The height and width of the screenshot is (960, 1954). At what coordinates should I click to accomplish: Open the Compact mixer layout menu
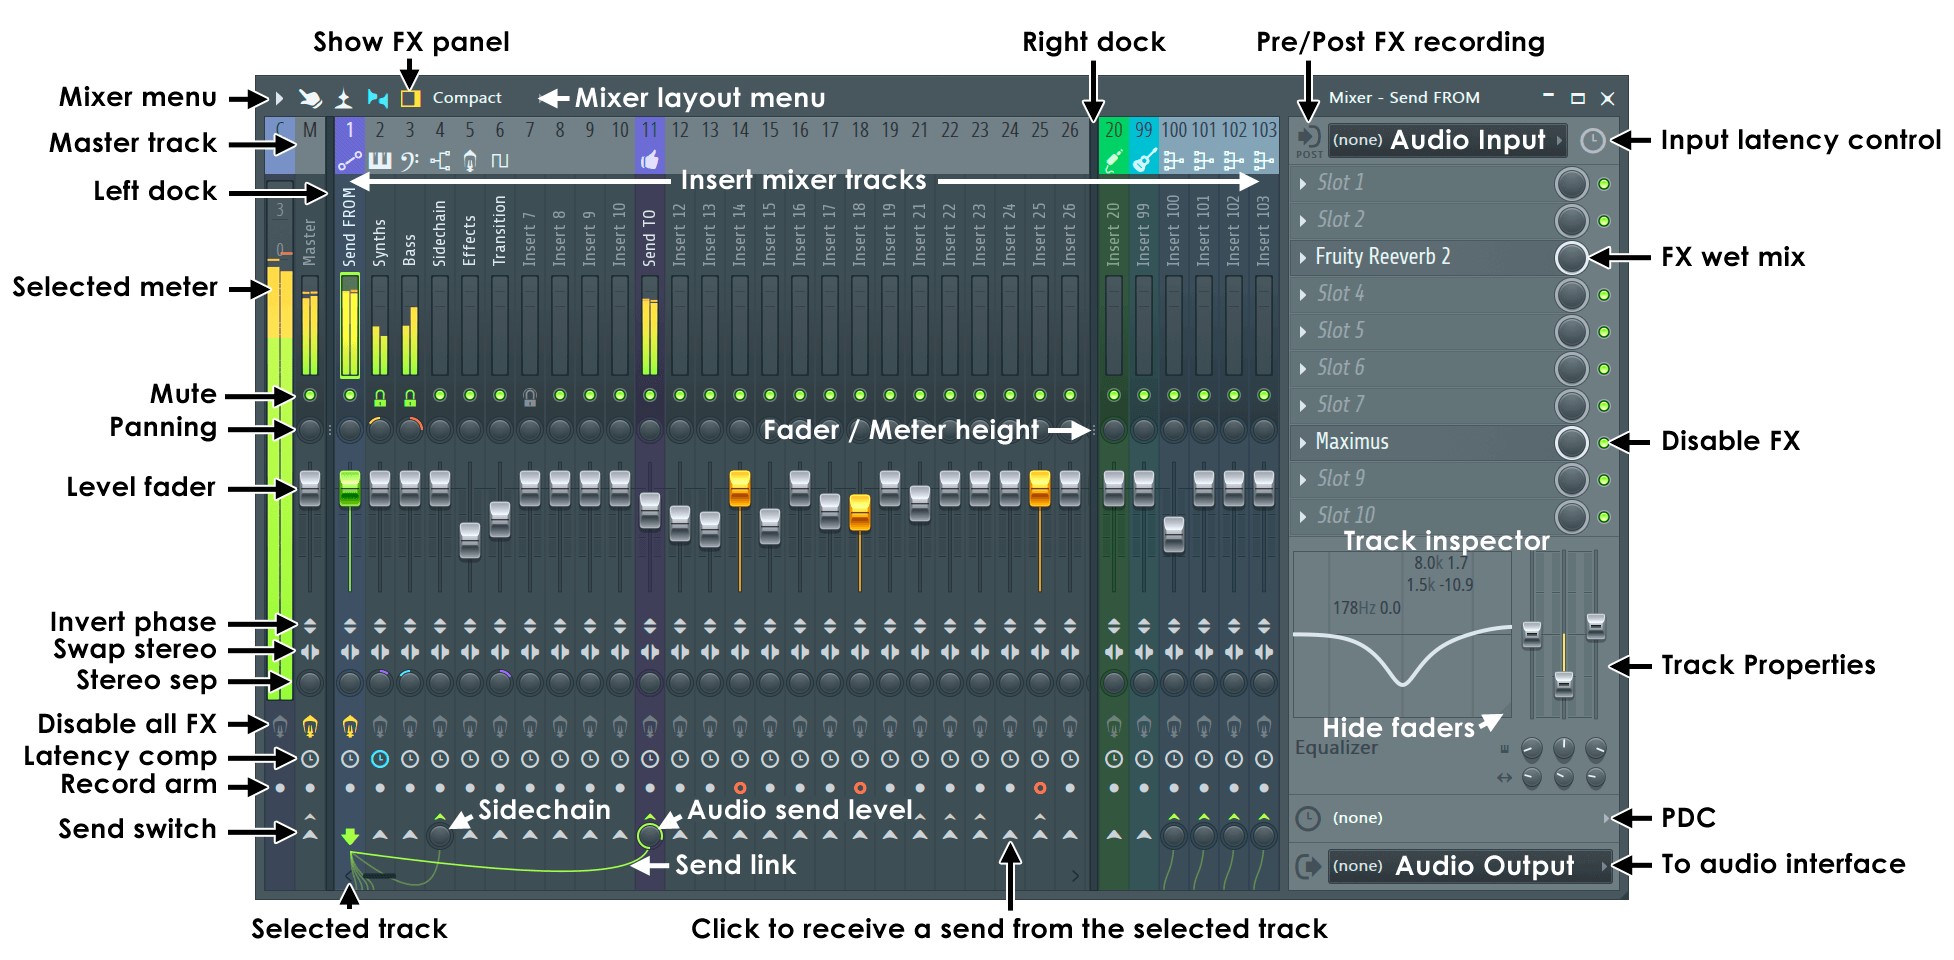[x=466, y=97]
